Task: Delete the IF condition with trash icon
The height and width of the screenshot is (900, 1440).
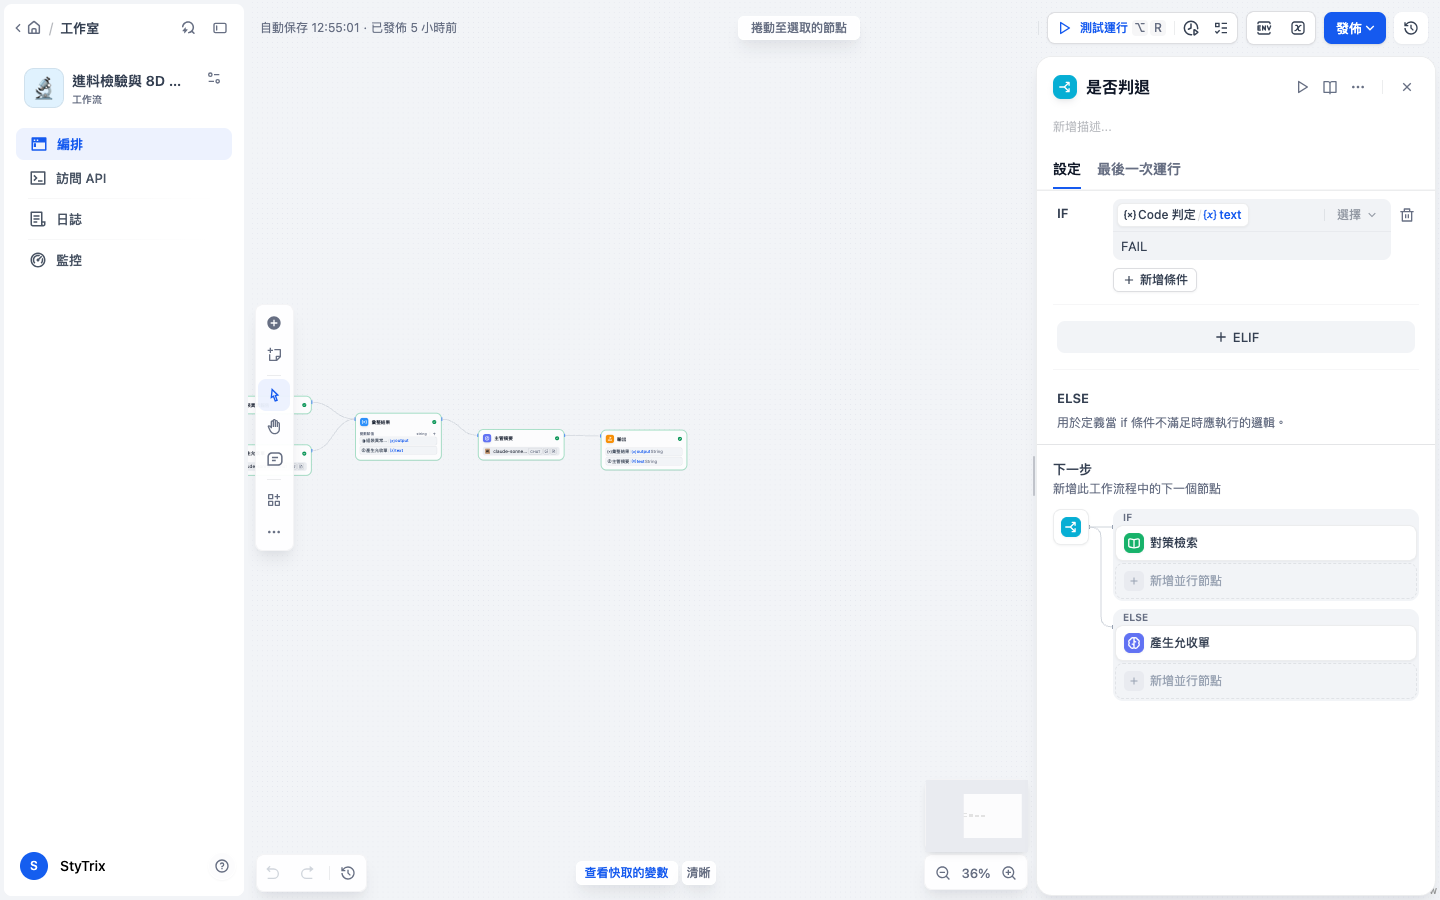Action: pyautogui.click(x=1407, y=215)
